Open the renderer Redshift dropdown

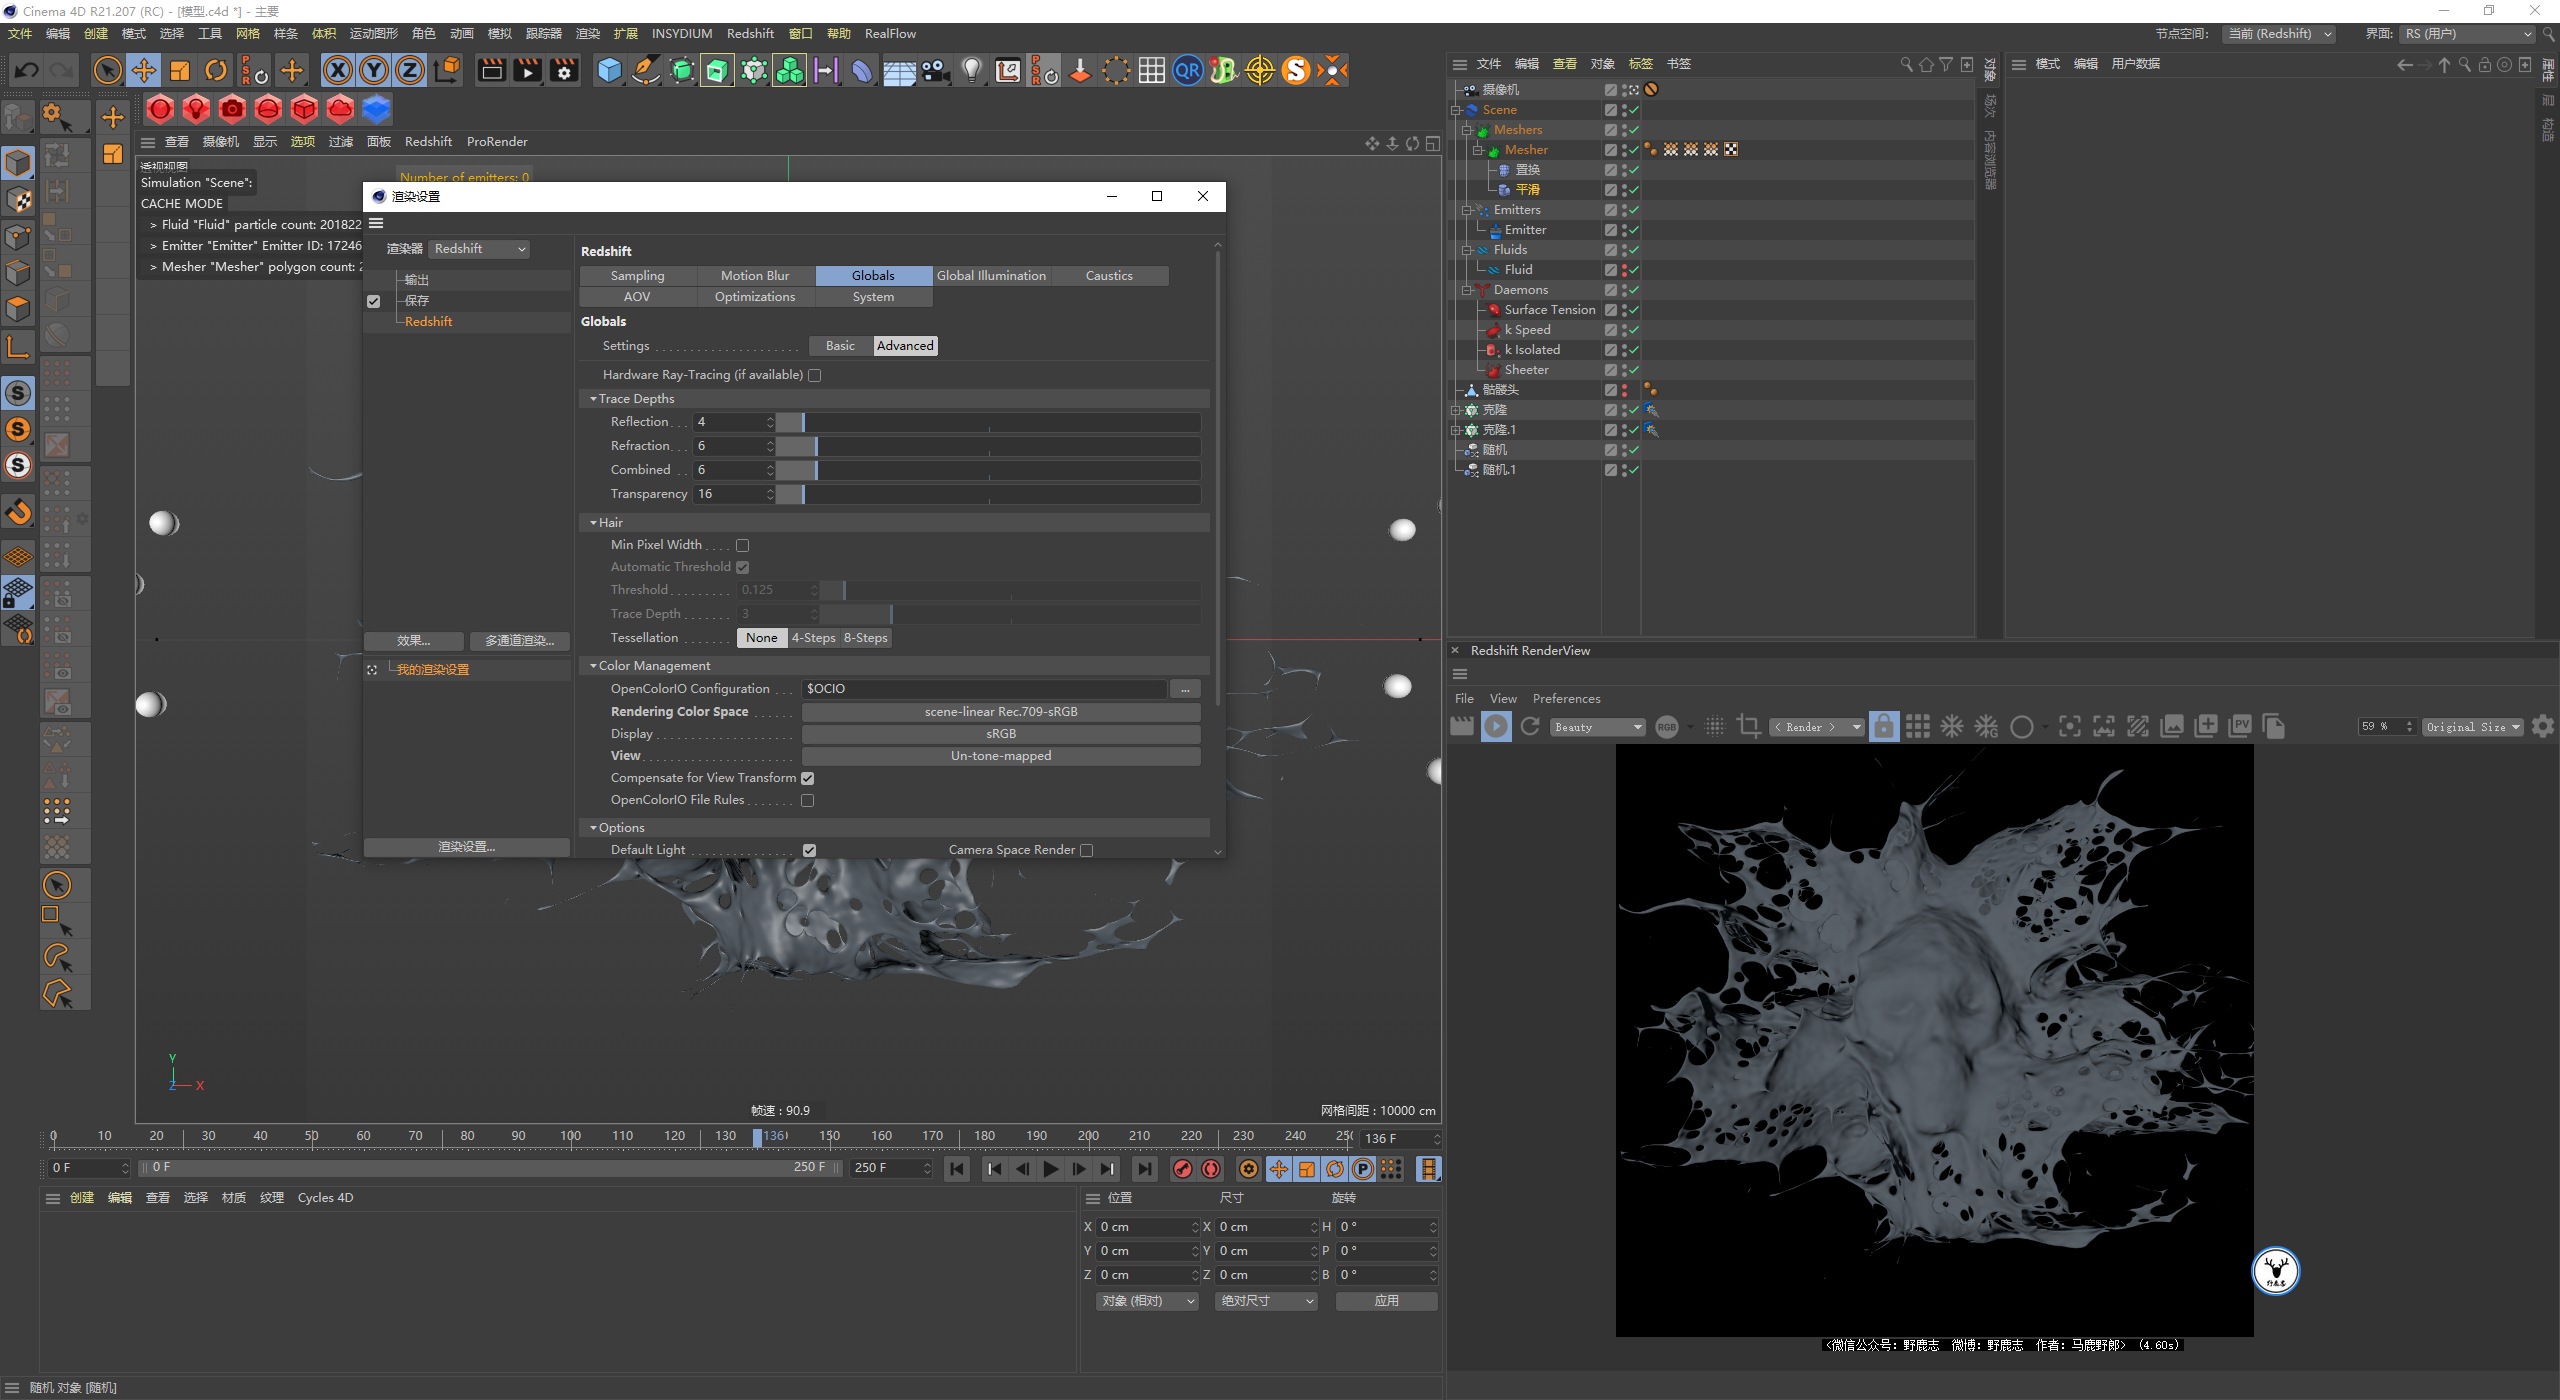coord(480,249)
